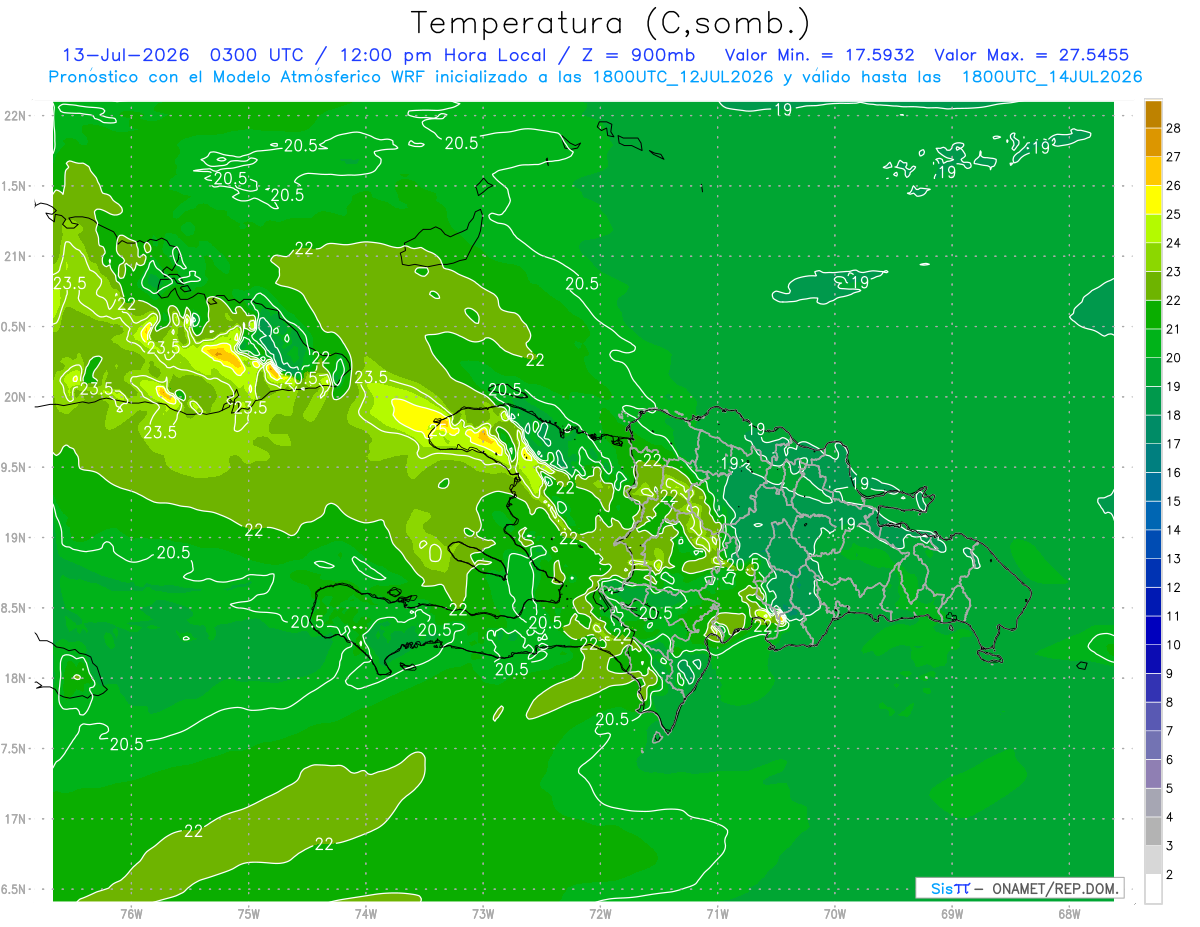Pick the white swatch below the 2 label
Image resolution: width=1200 pixels, height=927 pixels.
point(1153,889)
